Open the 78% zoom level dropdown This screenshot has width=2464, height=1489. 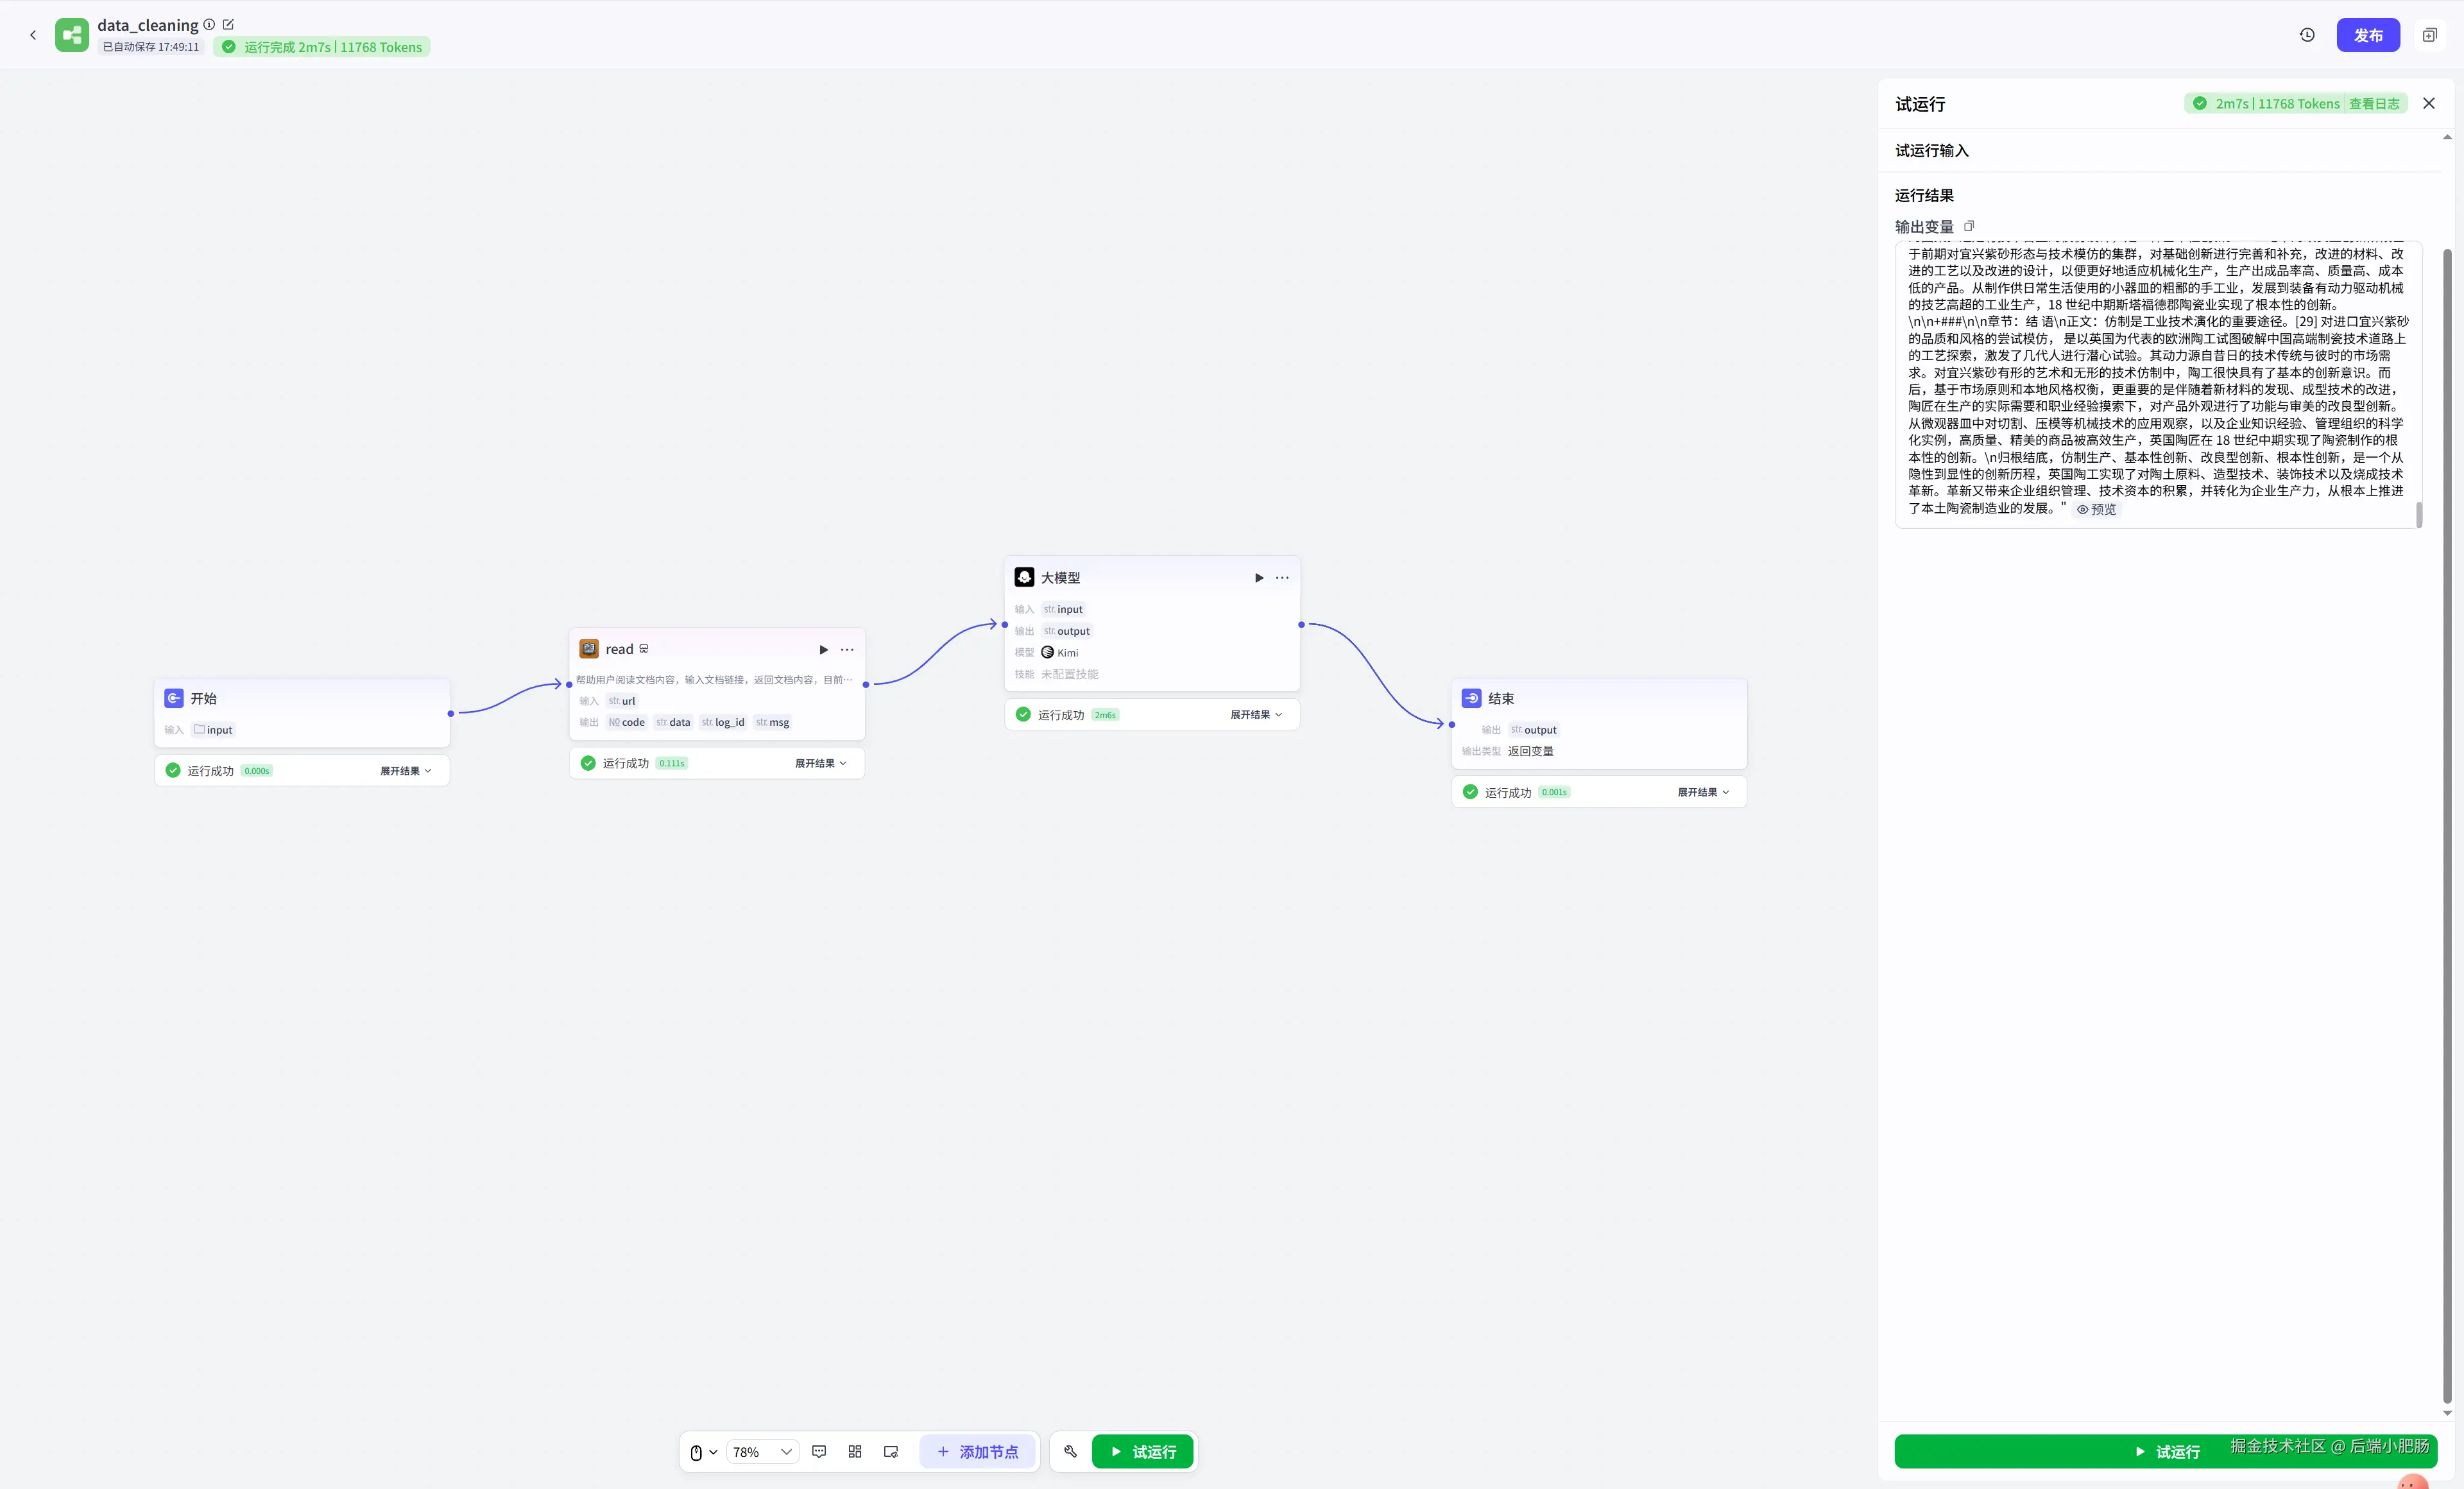coord(762,1452)
